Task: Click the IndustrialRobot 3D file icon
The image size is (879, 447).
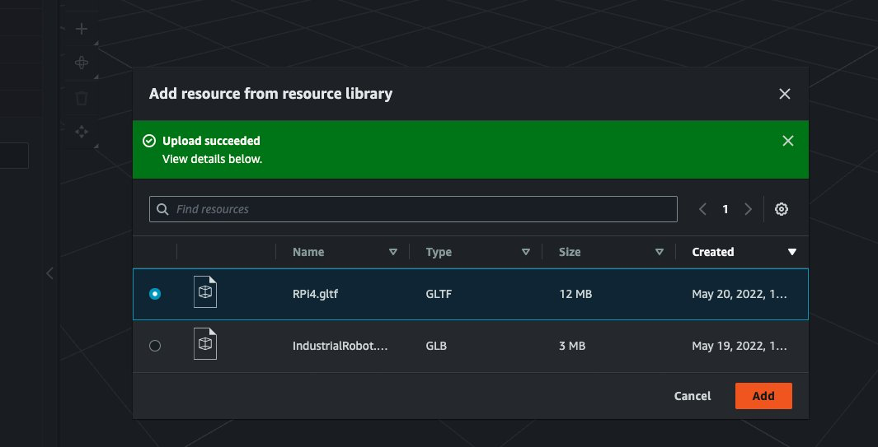Action: 205,345
